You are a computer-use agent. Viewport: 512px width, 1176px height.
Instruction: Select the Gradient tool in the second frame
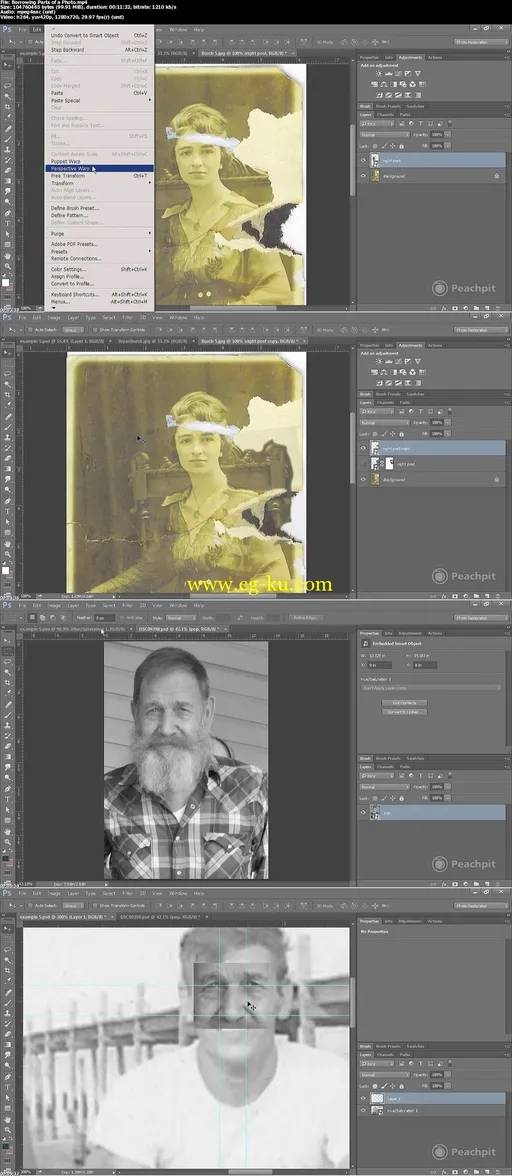(7, 469)
